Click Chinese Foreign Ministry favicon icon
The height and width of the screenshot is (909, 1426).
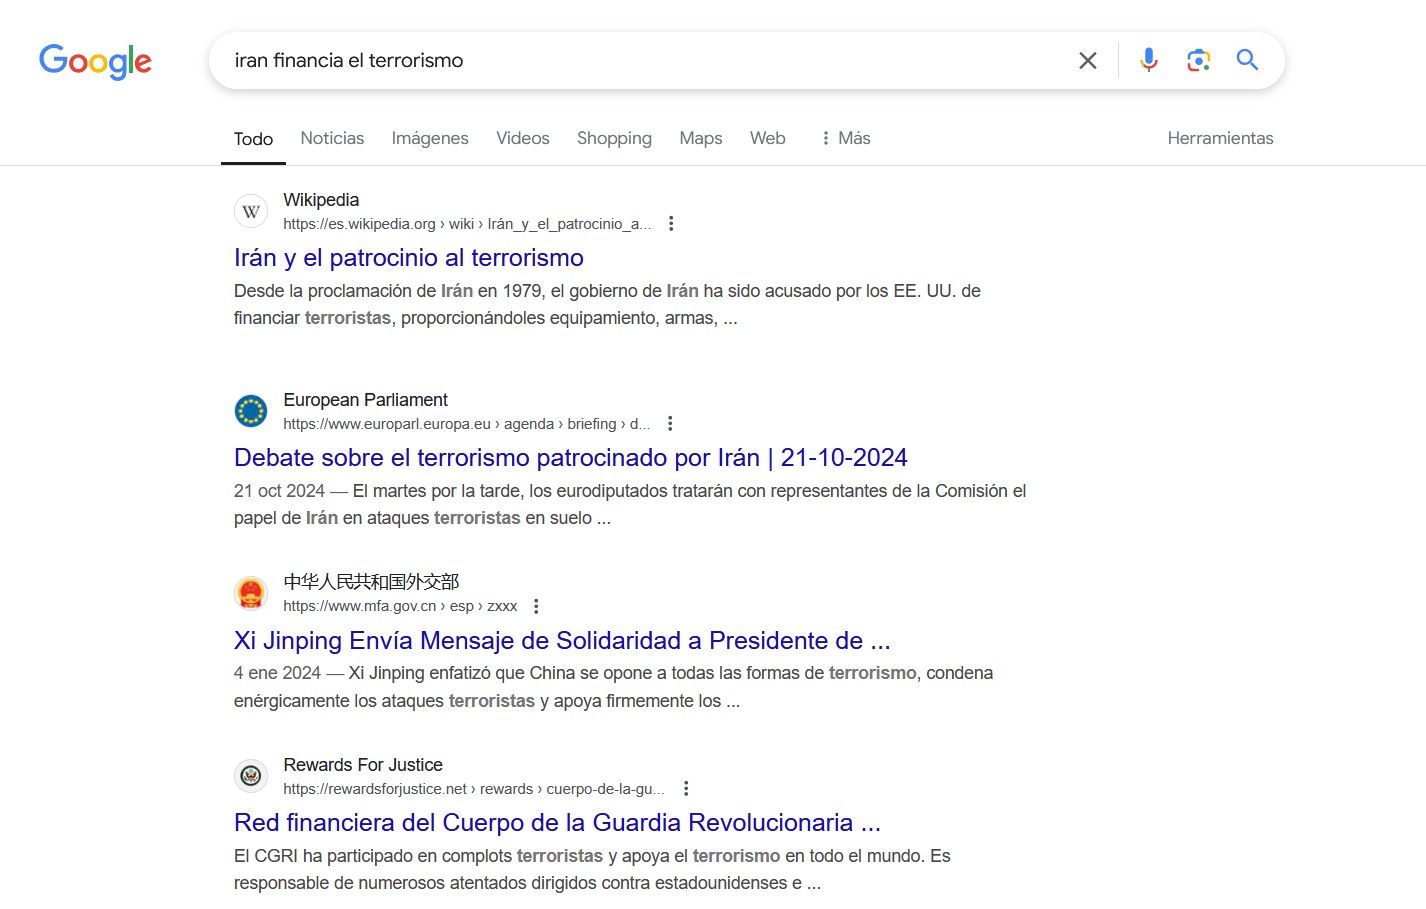point(251,593)
